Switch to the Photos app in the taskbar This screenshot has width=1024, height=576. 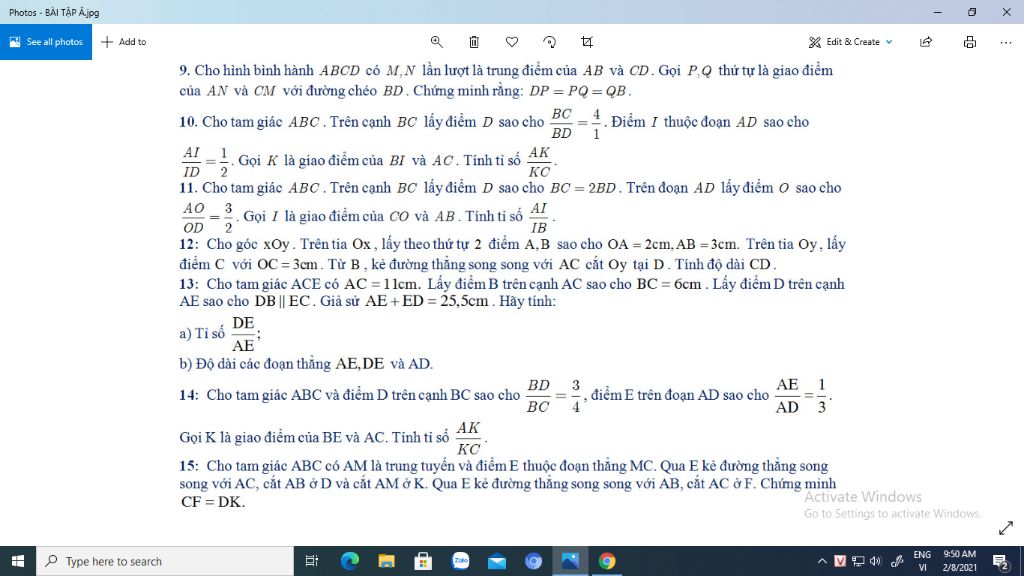point(570,561)
